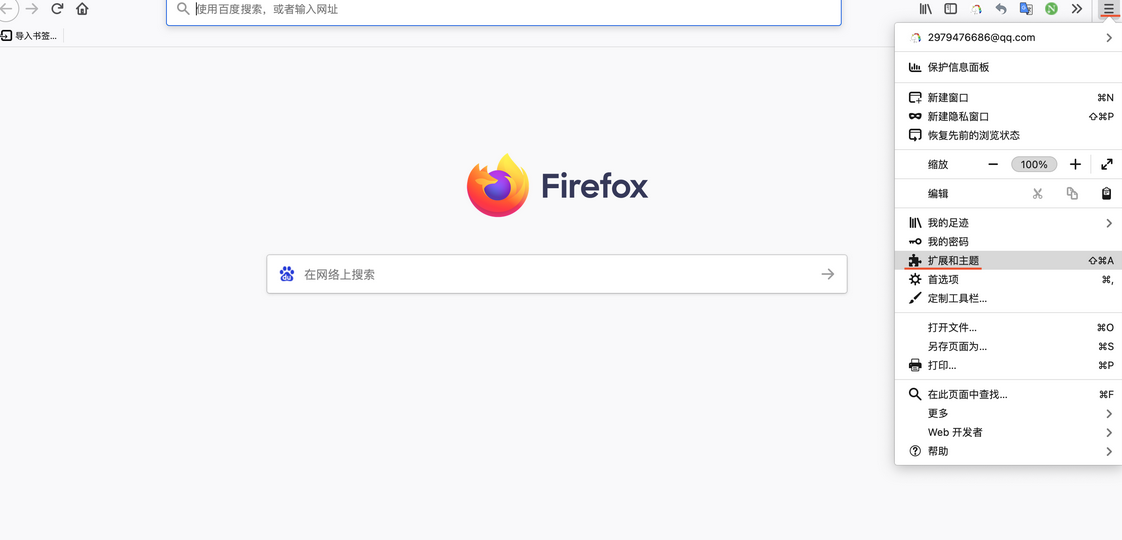Expand the 帮助 row arrow
Viewport: 1122px width, 540px height.
tap(1109, 451)
